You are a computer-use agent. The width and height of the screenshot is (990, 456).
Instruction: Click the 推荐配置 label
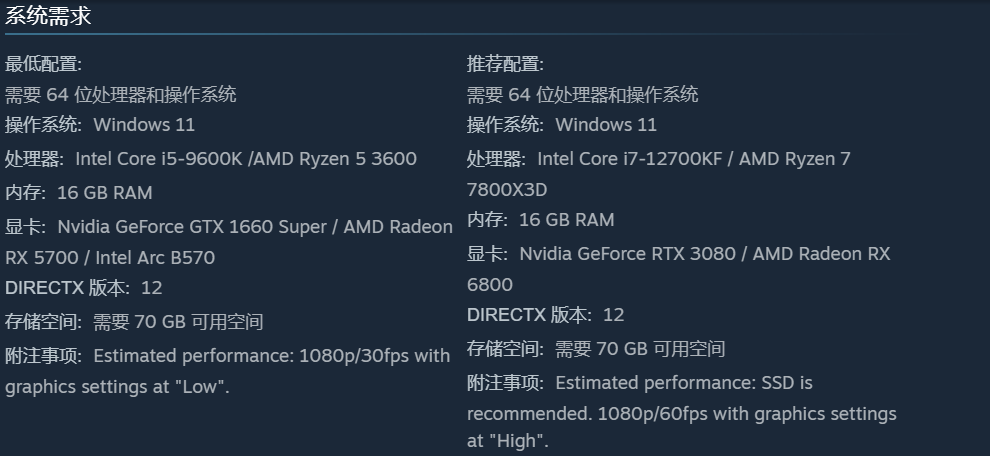tap(505, 65)
